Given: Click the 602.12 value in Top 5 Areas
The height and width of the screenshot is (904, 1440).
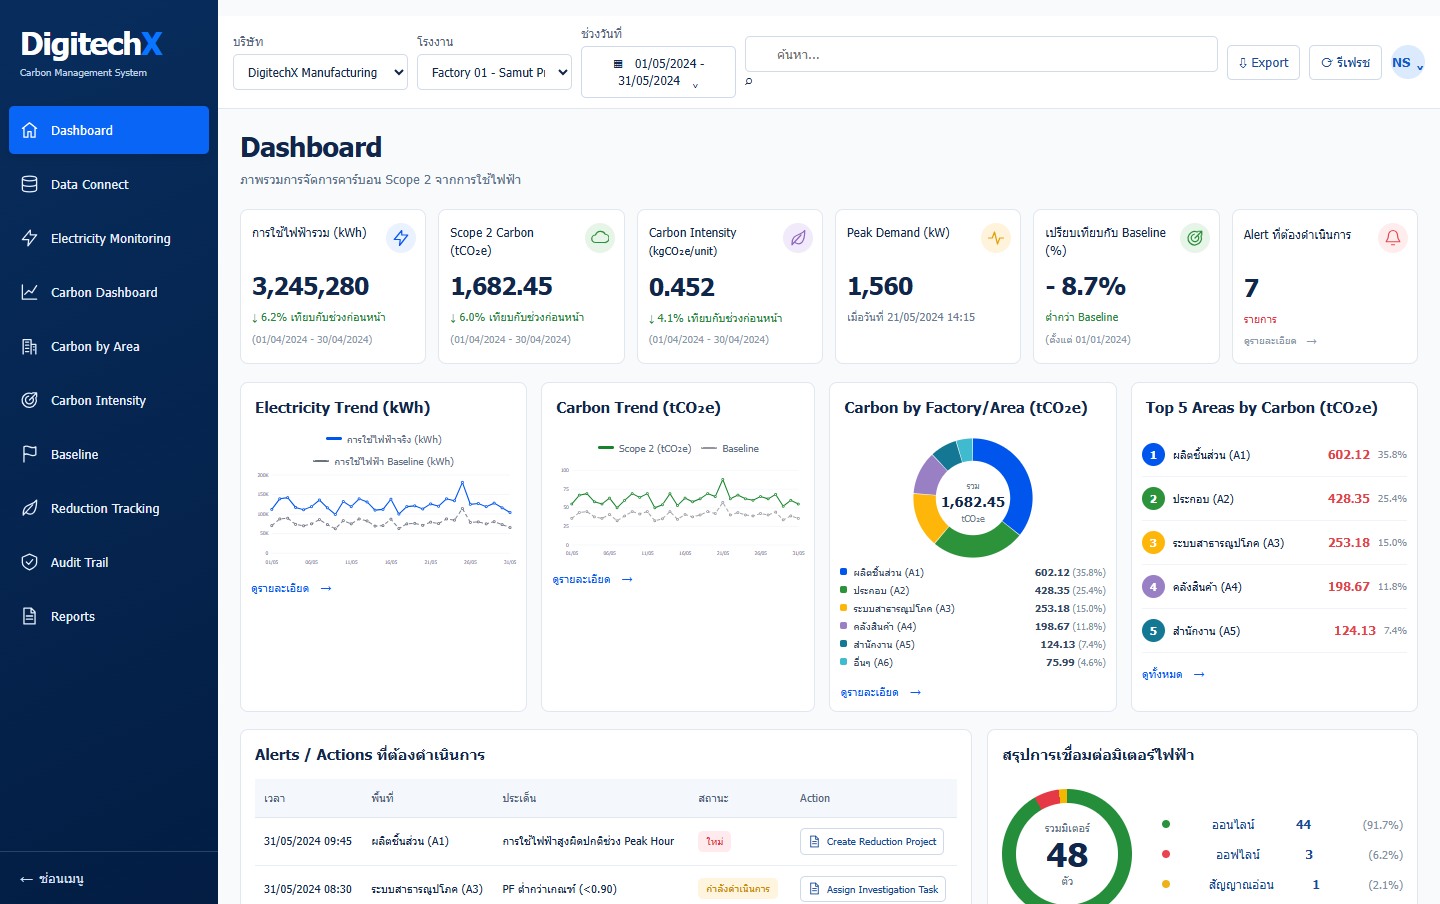Looking at the screenshot, I should click(x=1348, y=455).
